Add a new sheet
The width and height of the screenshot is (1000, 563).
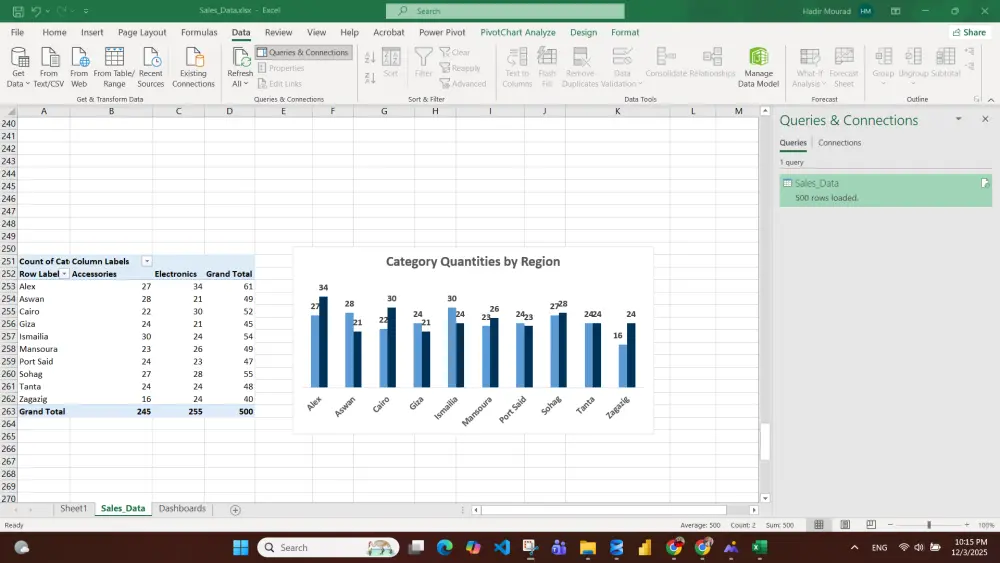(x=235, y=510)
